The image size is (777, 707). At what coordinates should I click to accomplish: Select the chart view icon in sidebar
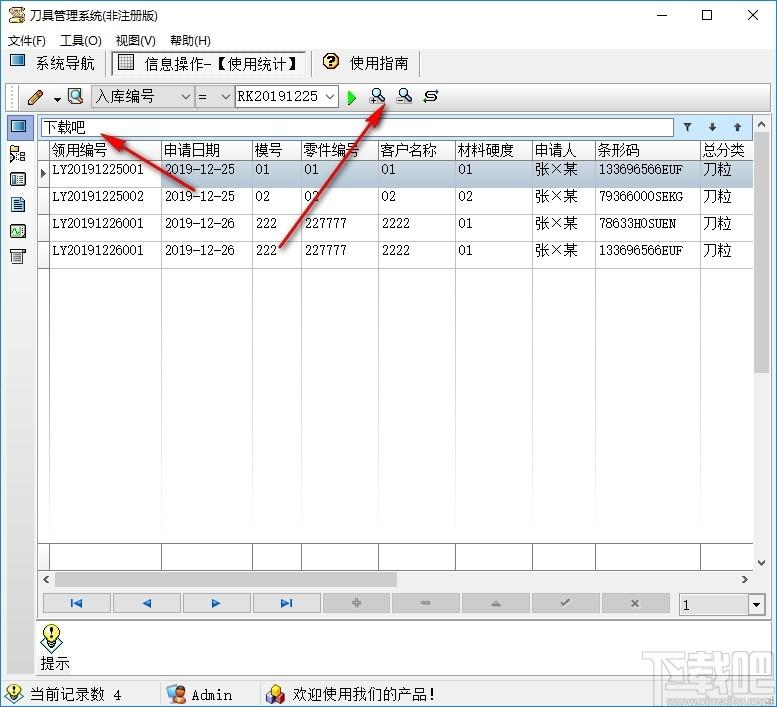17,231
